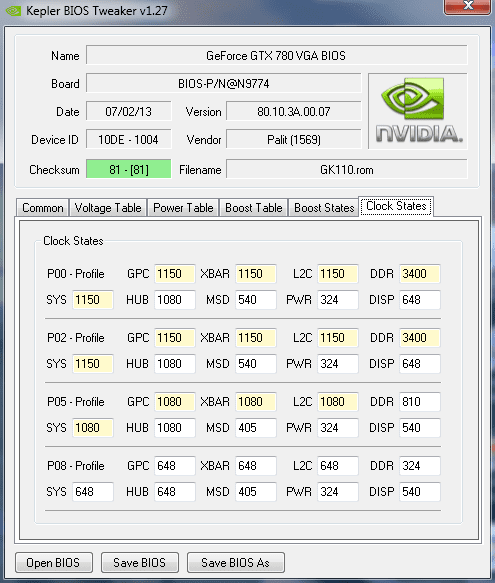495x583 pixels.
Task: Edit the P00 profile GPC clock field
Action: pos(175,274)
